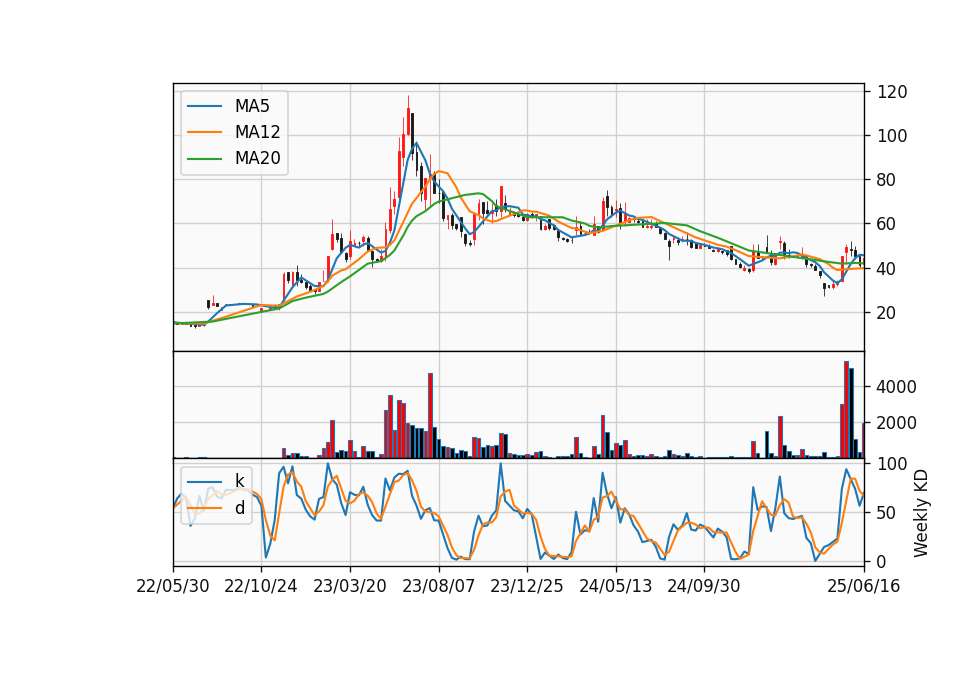This screenshot has width=960, height=690.
Task: Click the tallest volume bar near 25/06/16
Action: point(847,410)
